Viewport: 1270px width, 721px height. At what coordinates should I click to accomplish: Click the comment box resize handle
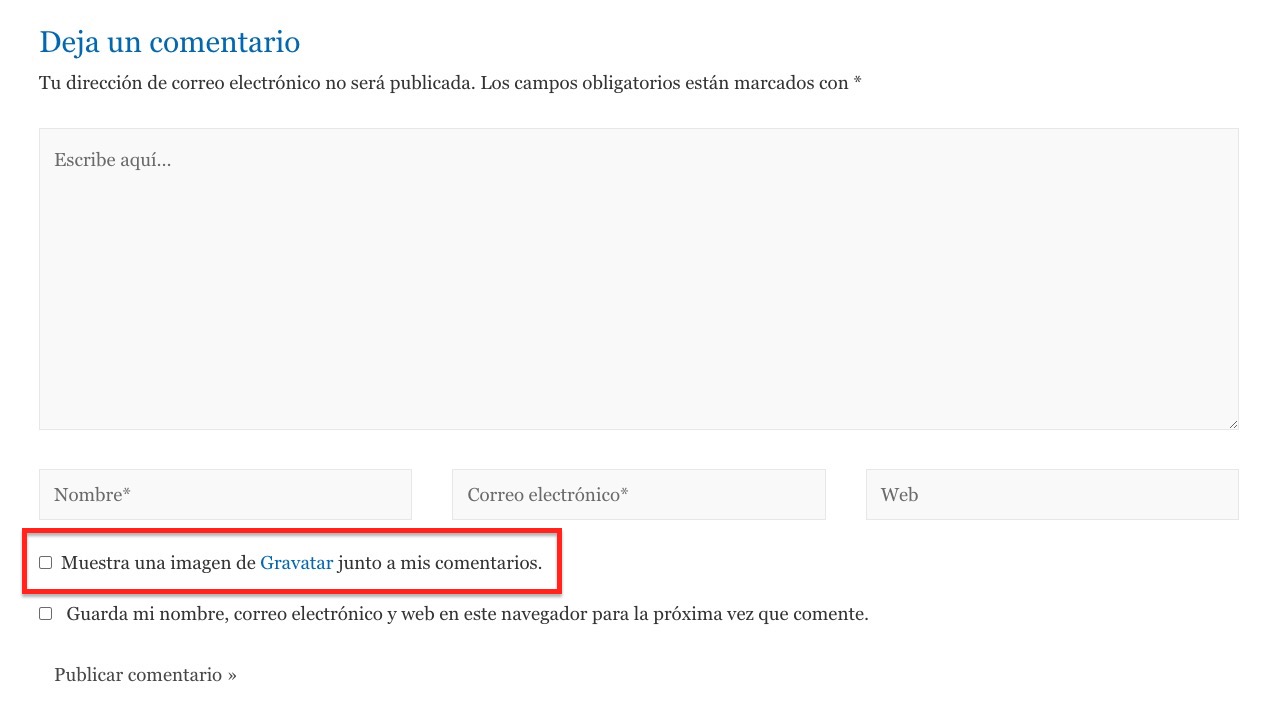[1232, 423]
